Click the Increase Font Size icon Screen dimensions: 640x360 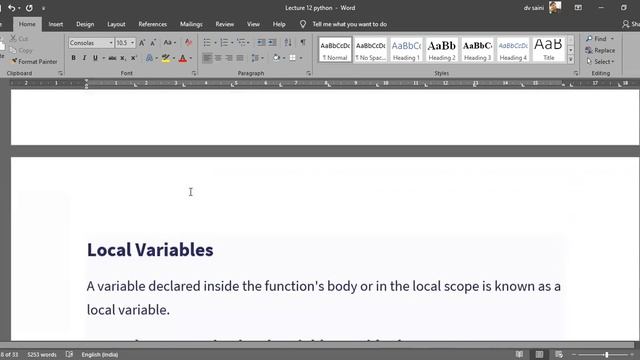point(142,43)
